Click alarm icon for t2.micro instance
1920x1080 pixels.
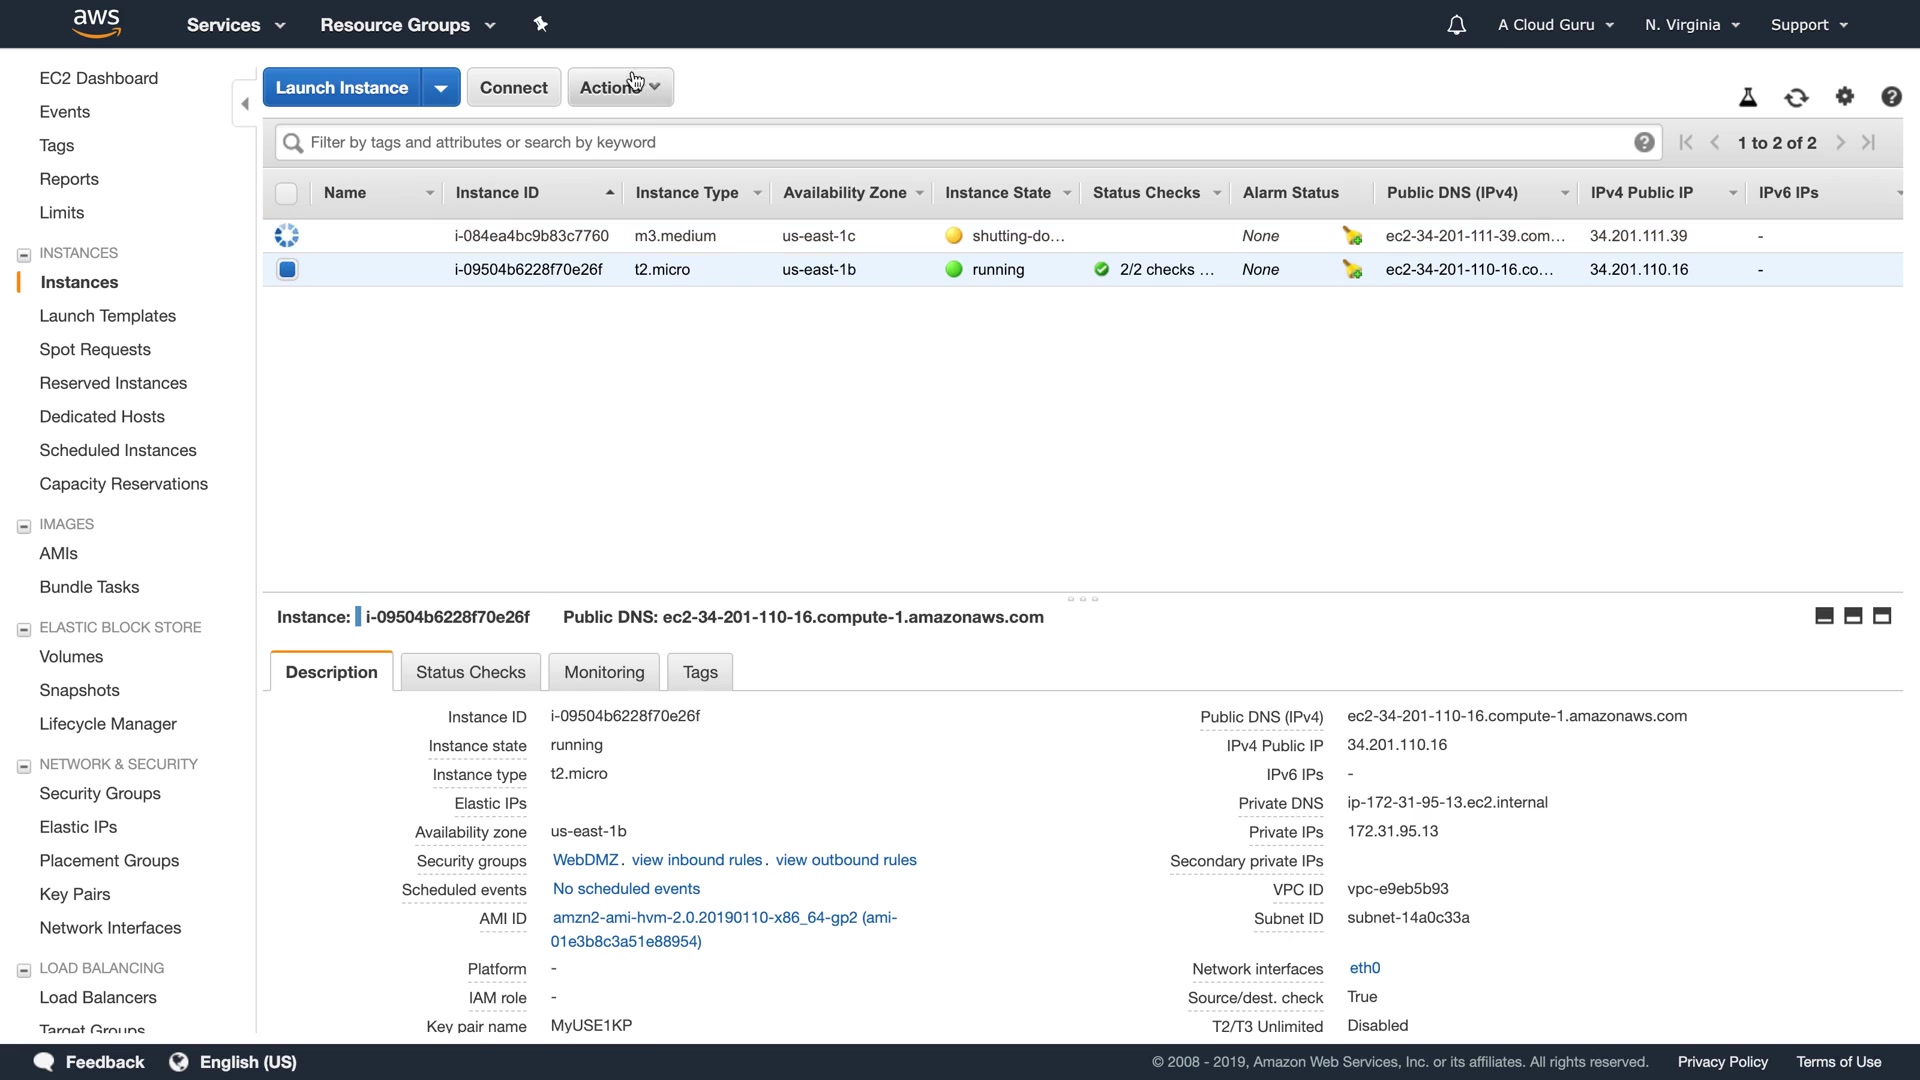tap(1352, 269)
